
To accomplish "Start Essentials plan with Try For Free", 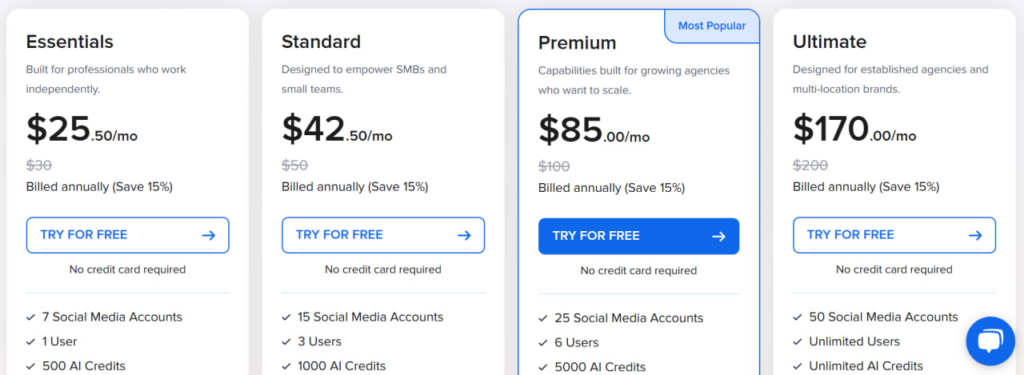I will pyautogui.click(x=127, y=235).
